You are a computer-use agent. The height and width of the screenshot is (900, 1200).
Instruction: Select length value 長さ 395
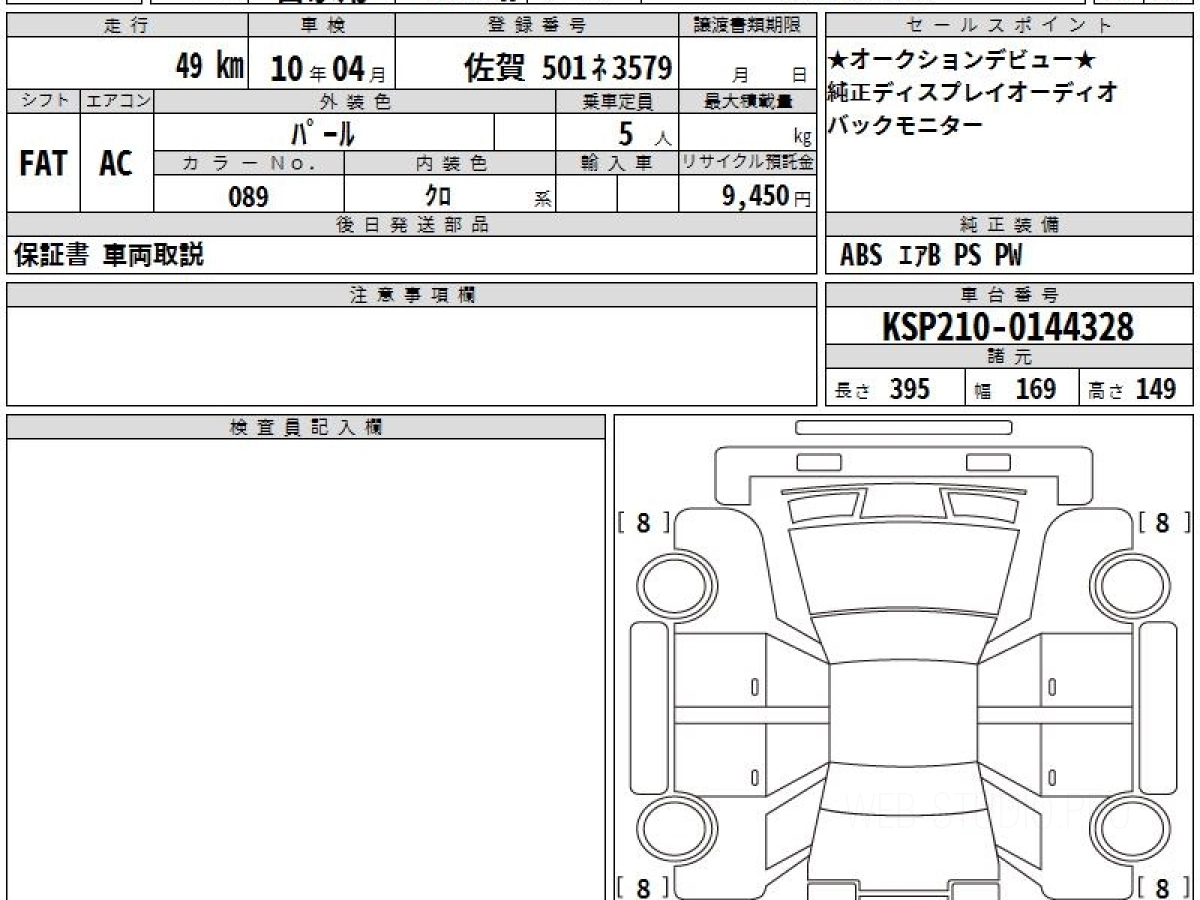[x=882, y=389]
